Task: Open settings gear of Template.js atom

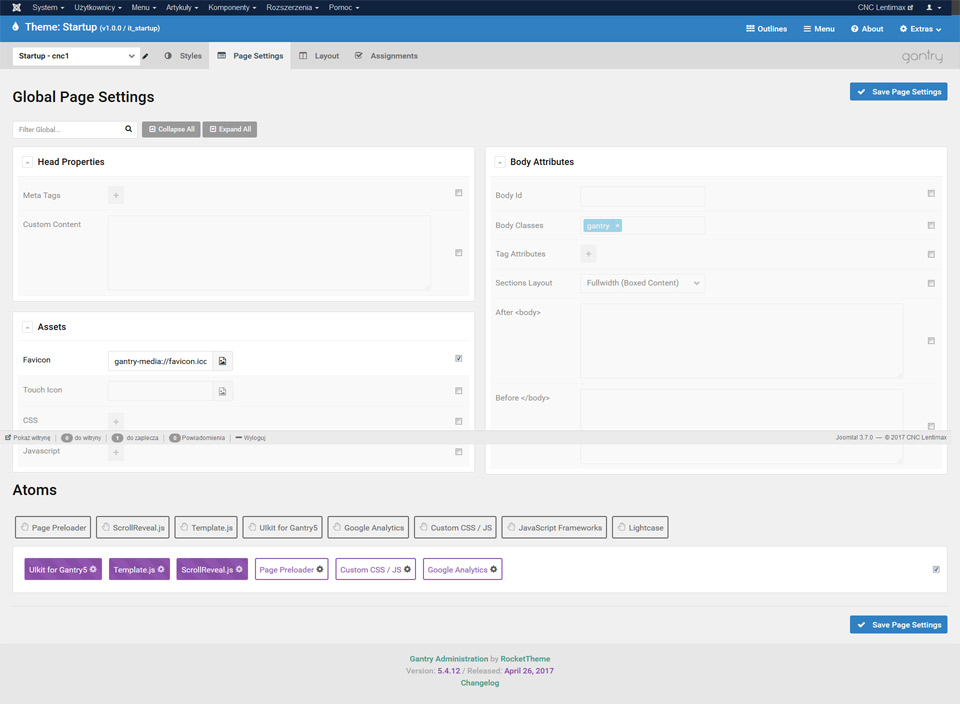Action: [x=161, y=569]
